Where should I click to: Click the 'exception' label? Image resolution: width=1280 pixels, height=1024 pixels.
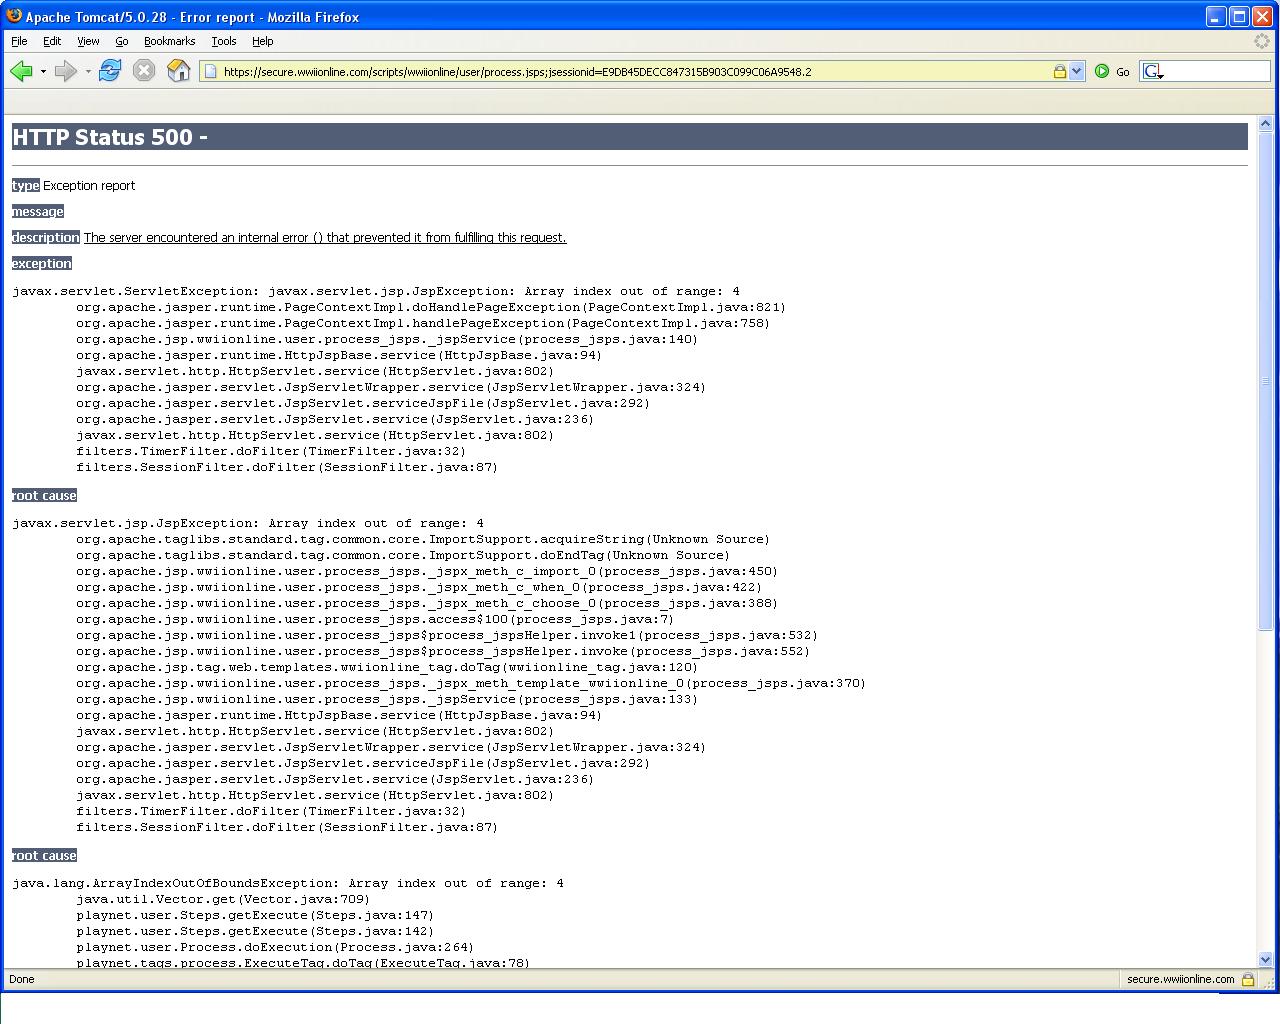tap(42, 264)
